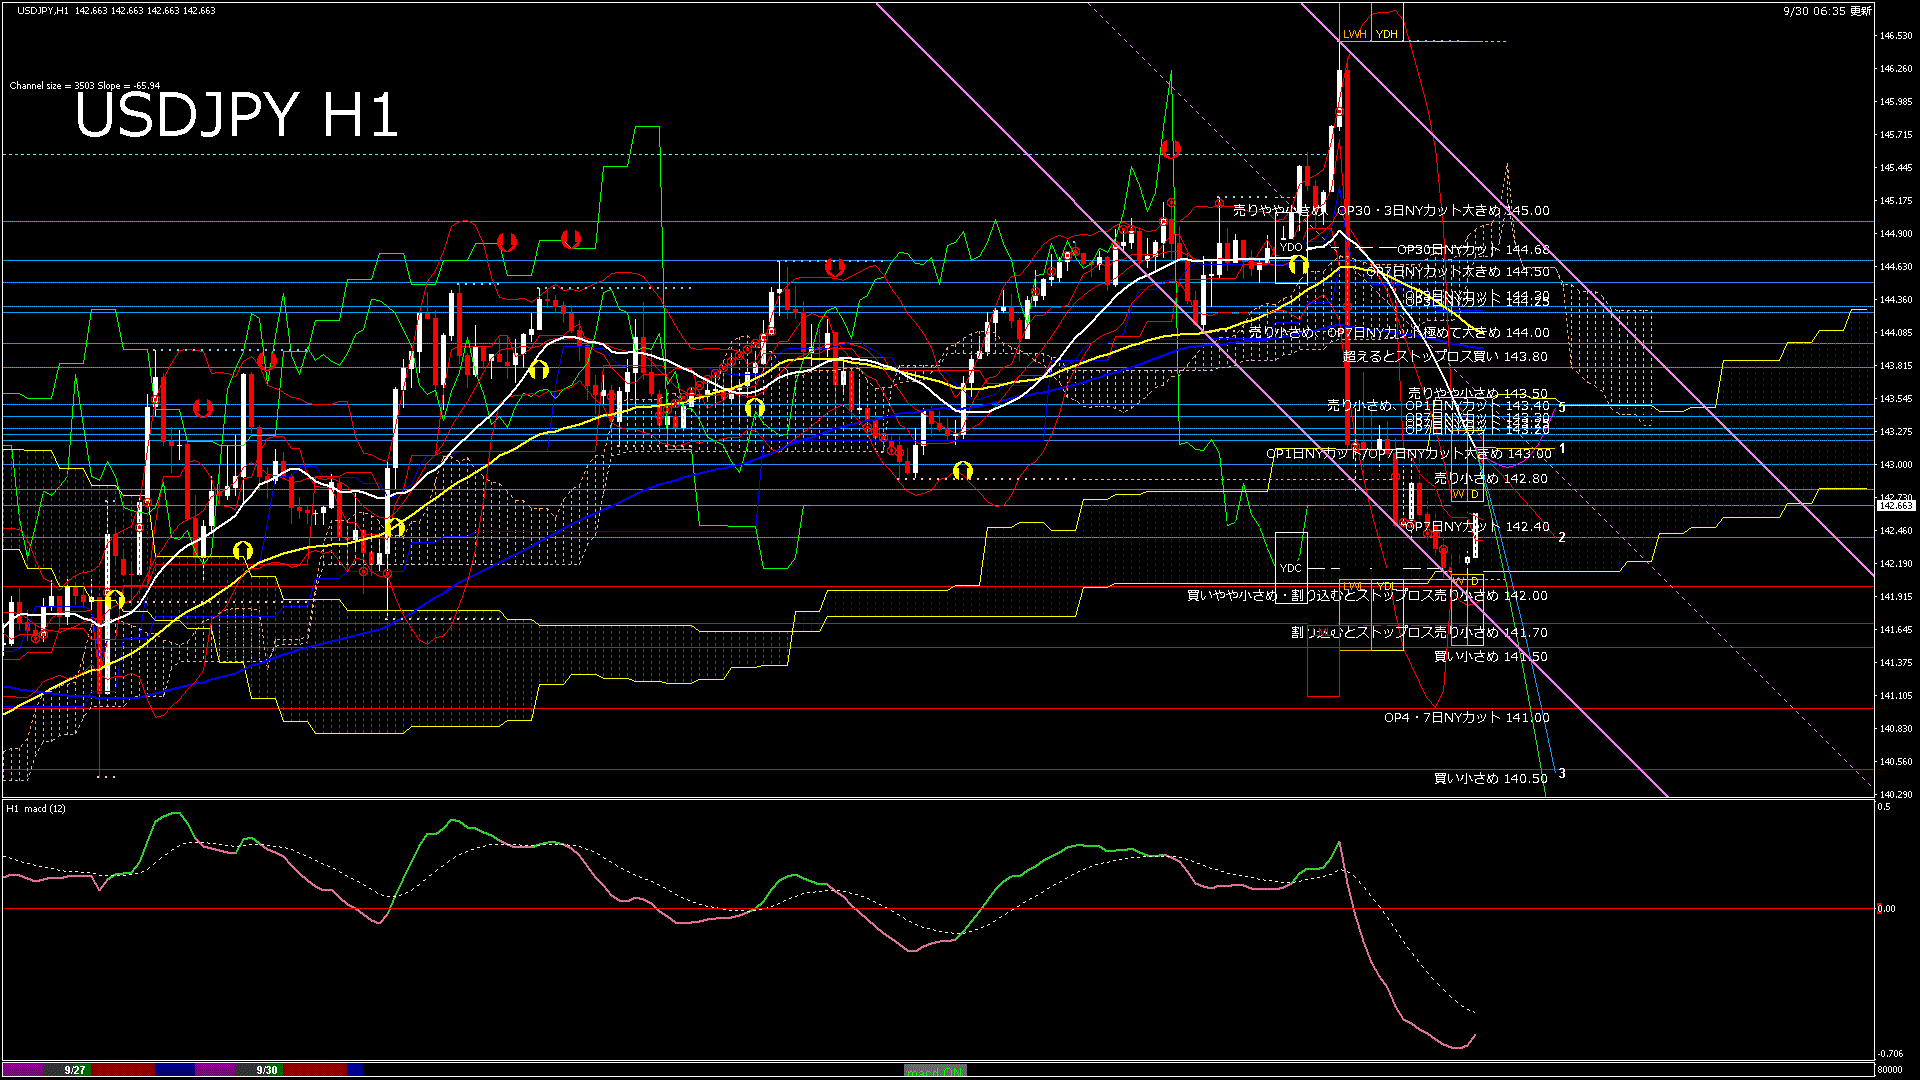
Task: Click yellow signal marker beside YDO box
Action: [1298, 265]
